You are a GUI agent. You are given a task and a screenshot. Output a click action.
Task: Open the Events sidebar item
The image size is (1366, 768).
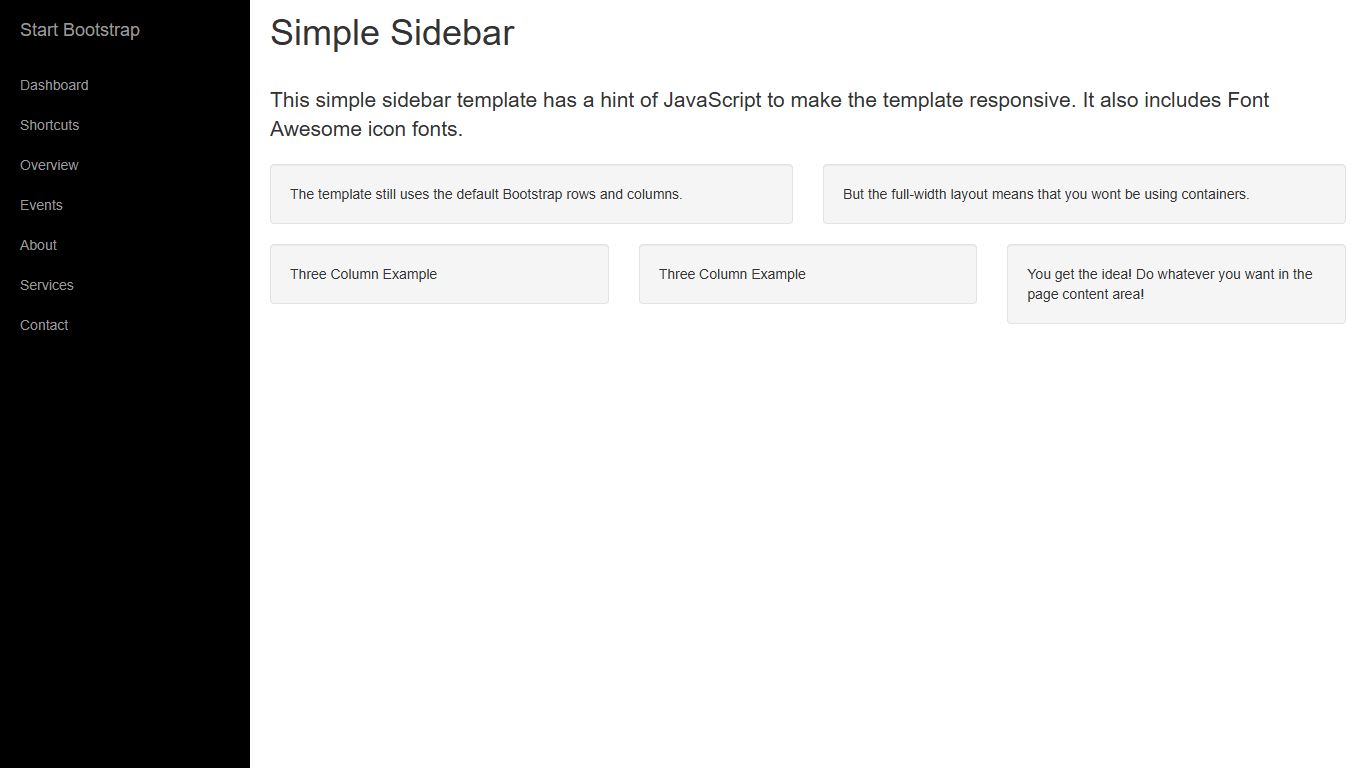41,205
